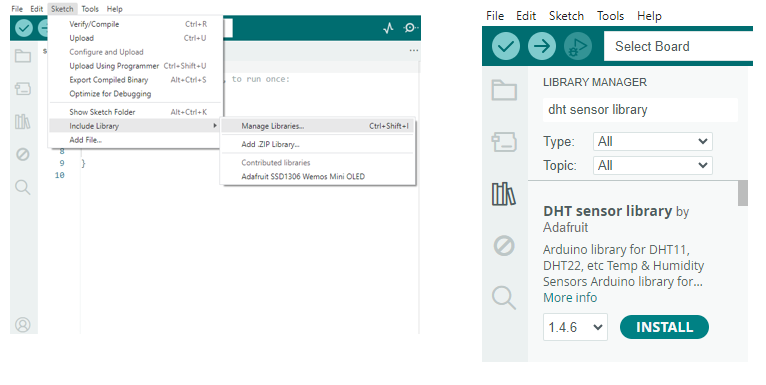
Task: Click line number 9 in editor gutter
Action: 62,163
